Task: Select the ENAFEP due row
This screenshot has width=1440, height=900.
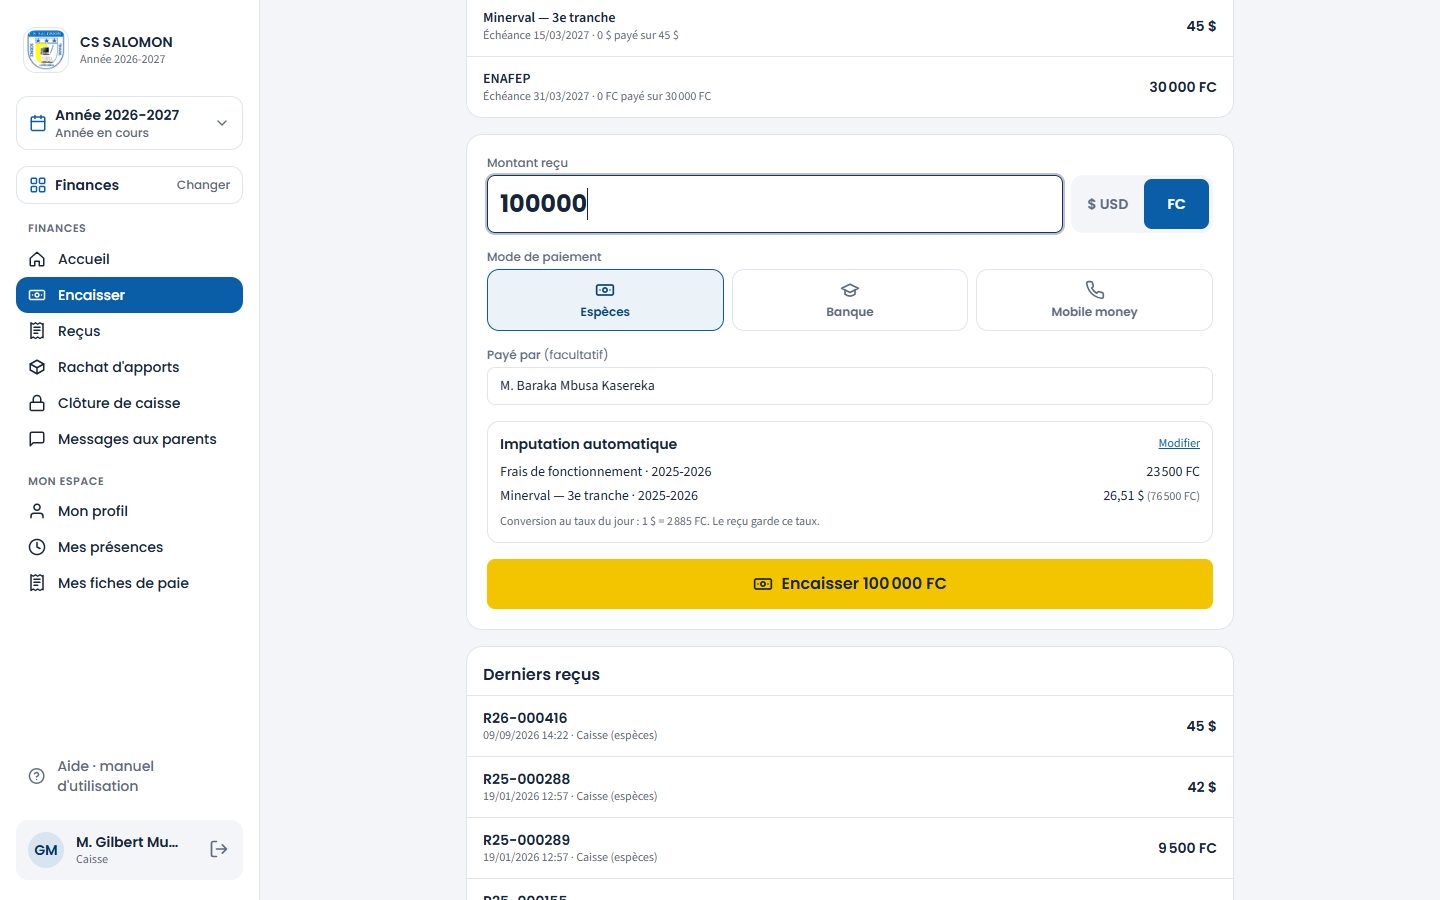Action: point(850,87)
